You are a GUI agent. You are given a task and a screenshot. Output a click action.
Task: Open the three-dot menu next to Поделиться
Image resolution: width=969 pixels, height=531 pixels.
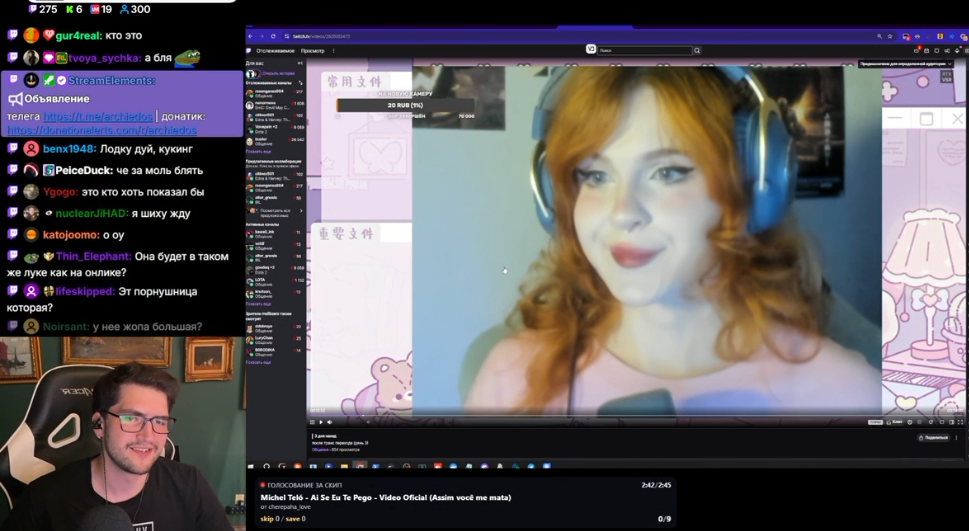point(957,438)
